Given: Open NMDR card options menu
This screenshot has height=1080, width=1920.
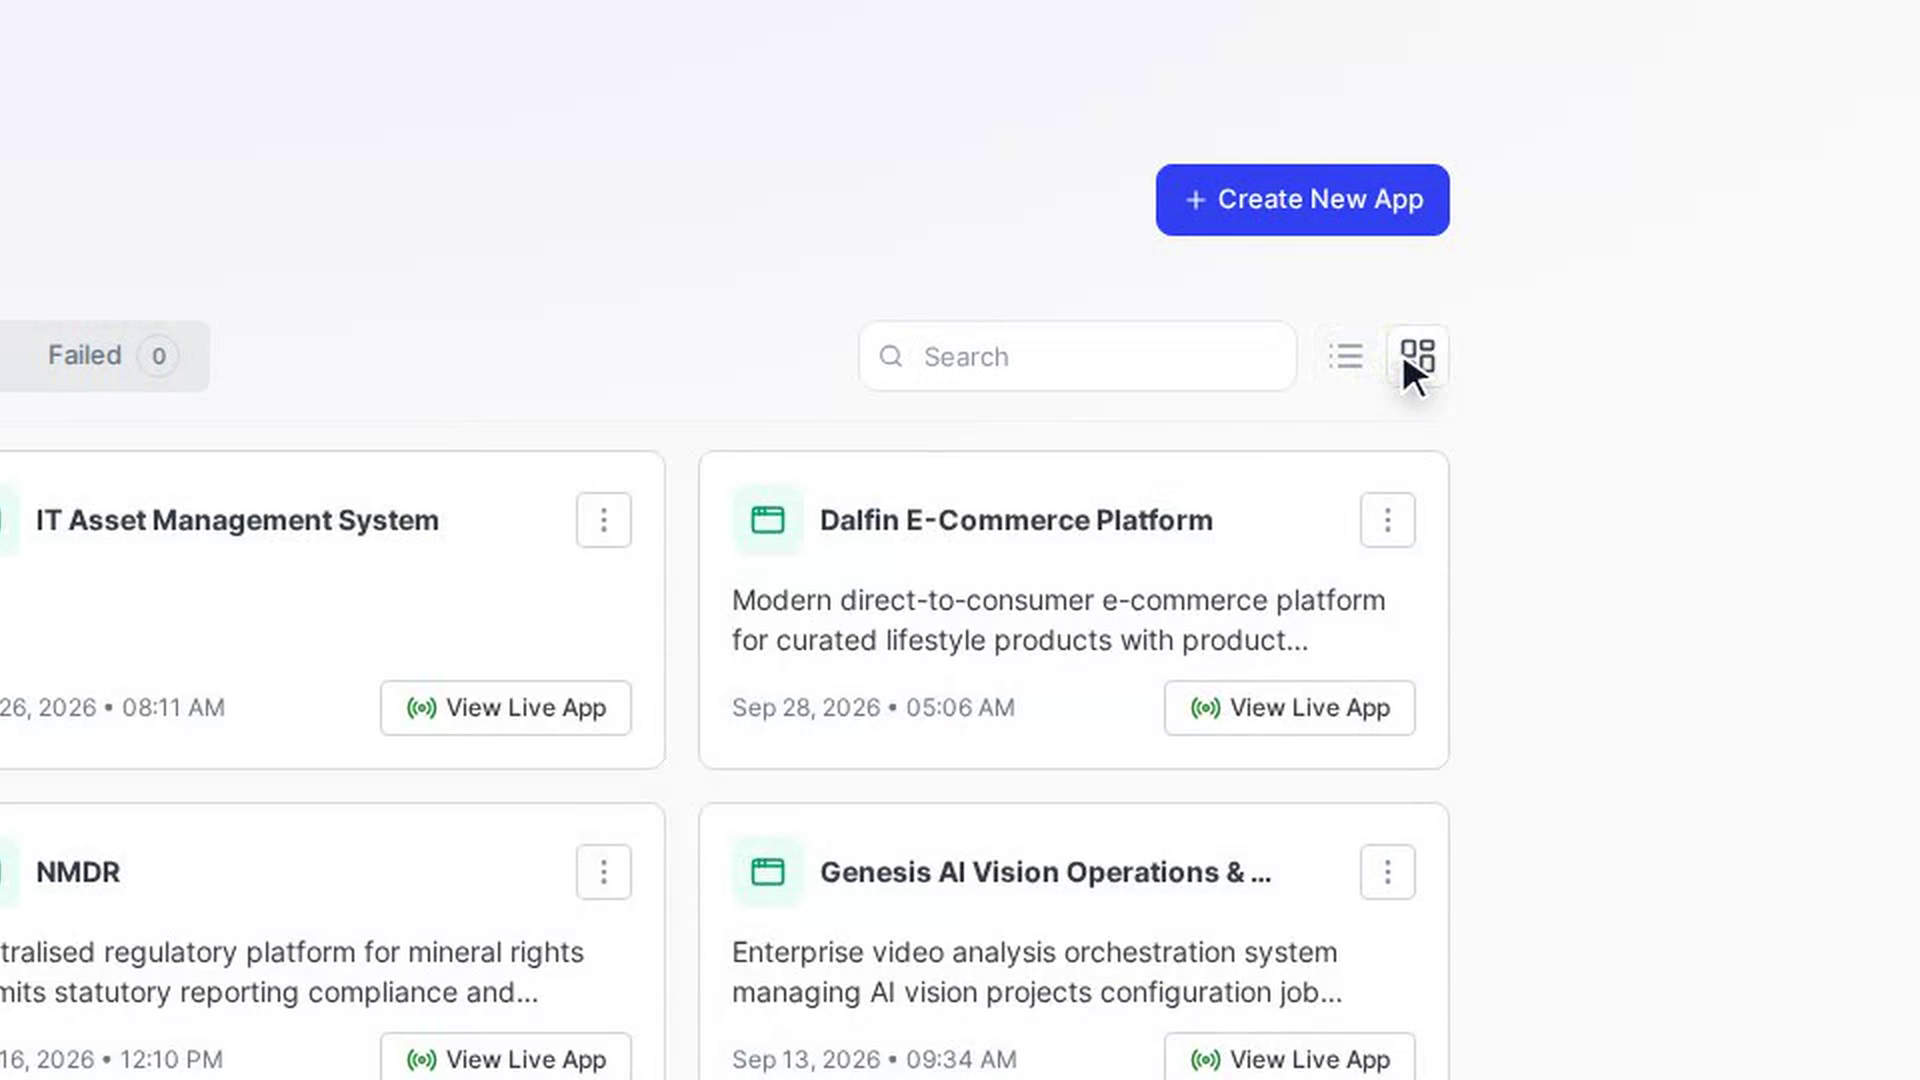Looking at the screenshot, I should click(604, 872).
